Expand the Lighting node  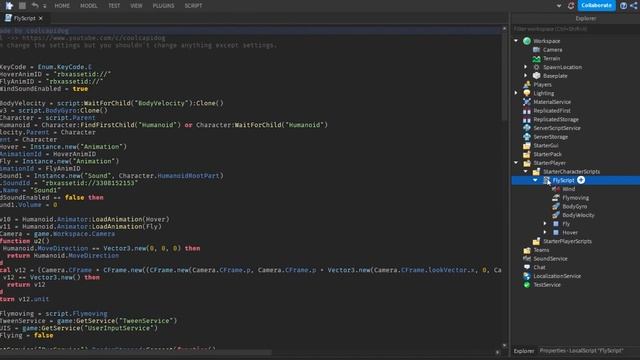(516, 93)
